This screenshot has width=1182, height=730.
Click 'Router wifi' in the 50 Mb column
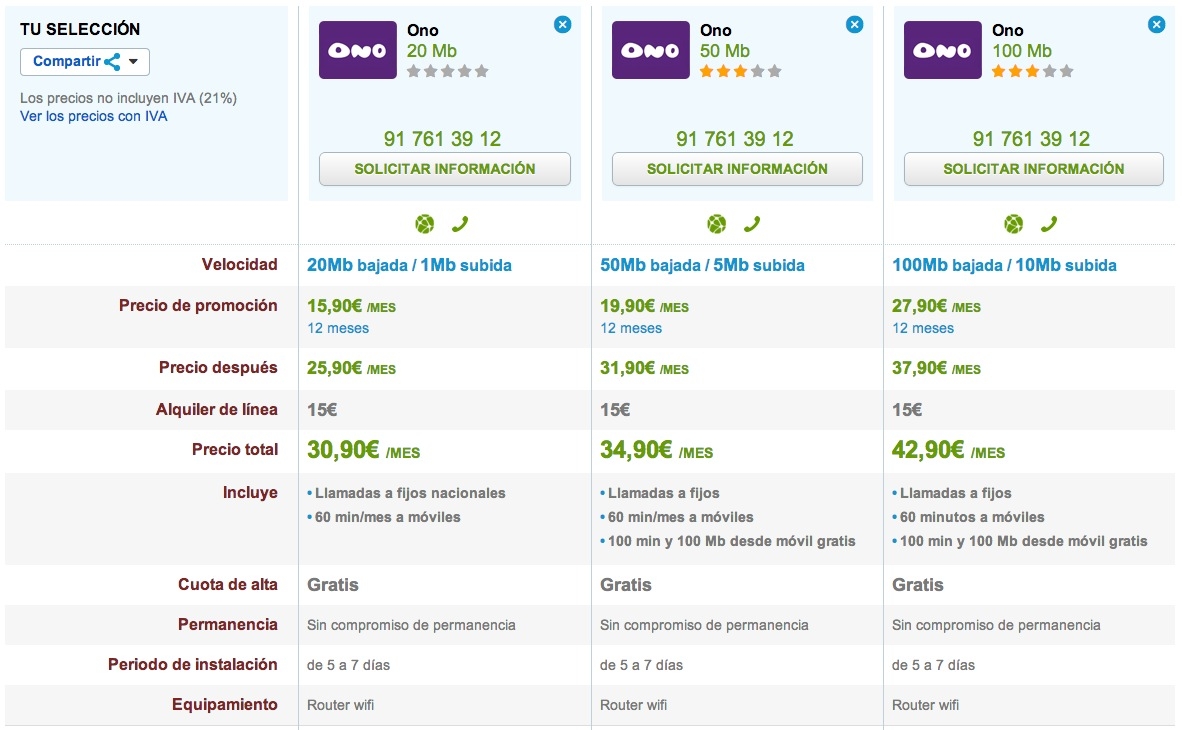(633, 705)
